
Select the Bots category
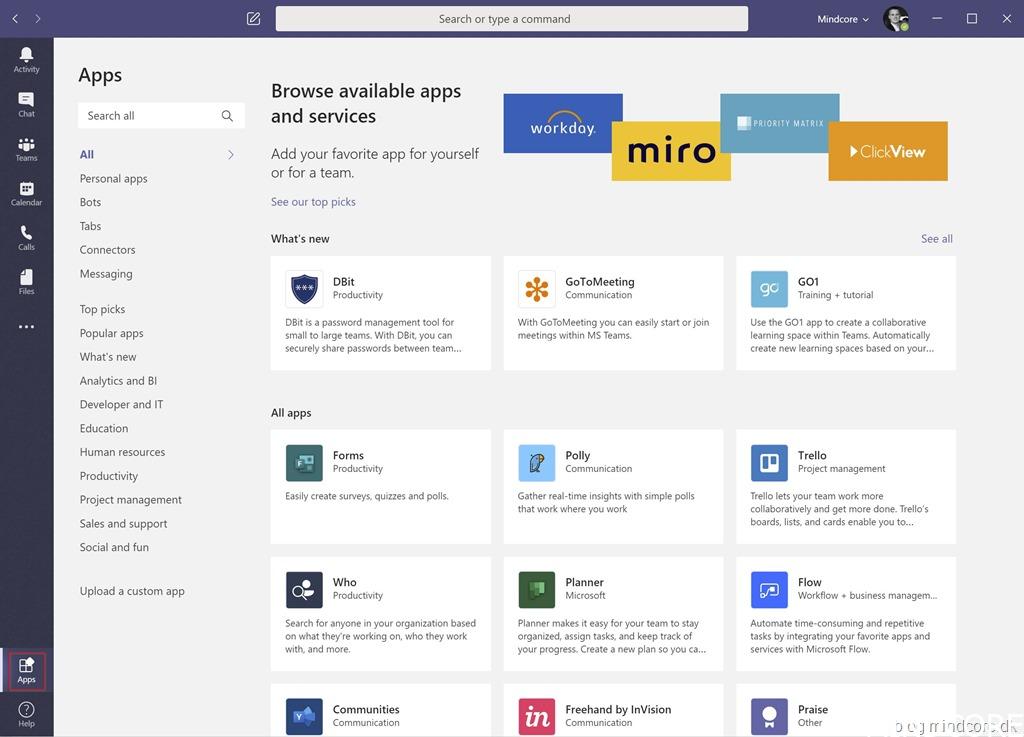tap(90, 202)
